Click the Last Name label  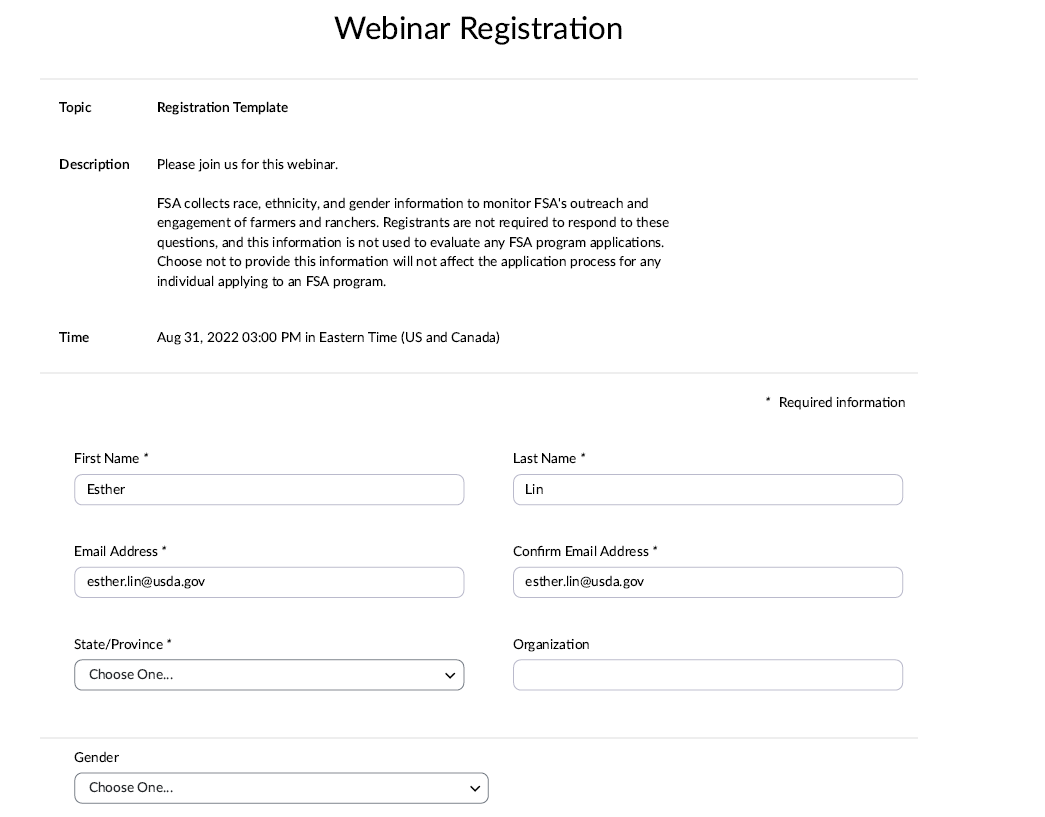click(545, 459)
